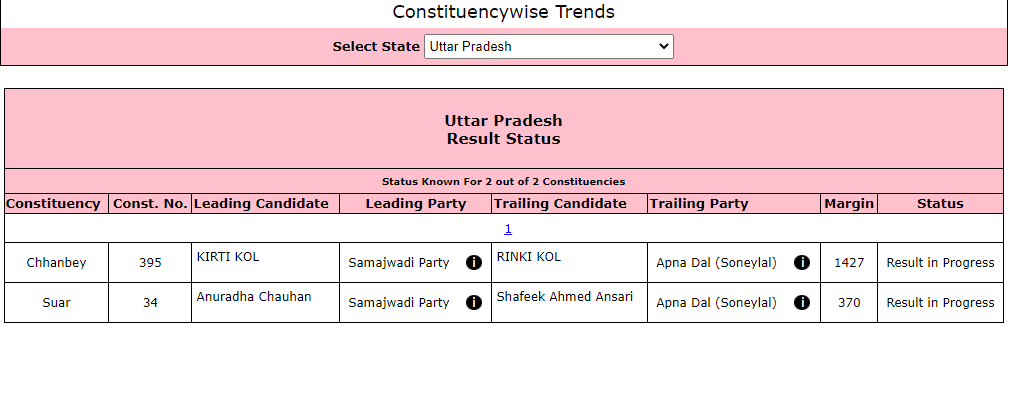The height and width of the screenshot is (399, 1010).
Task: Click the dropdown arrow beside Uttar Pradesh
Action: click(663, 46)
